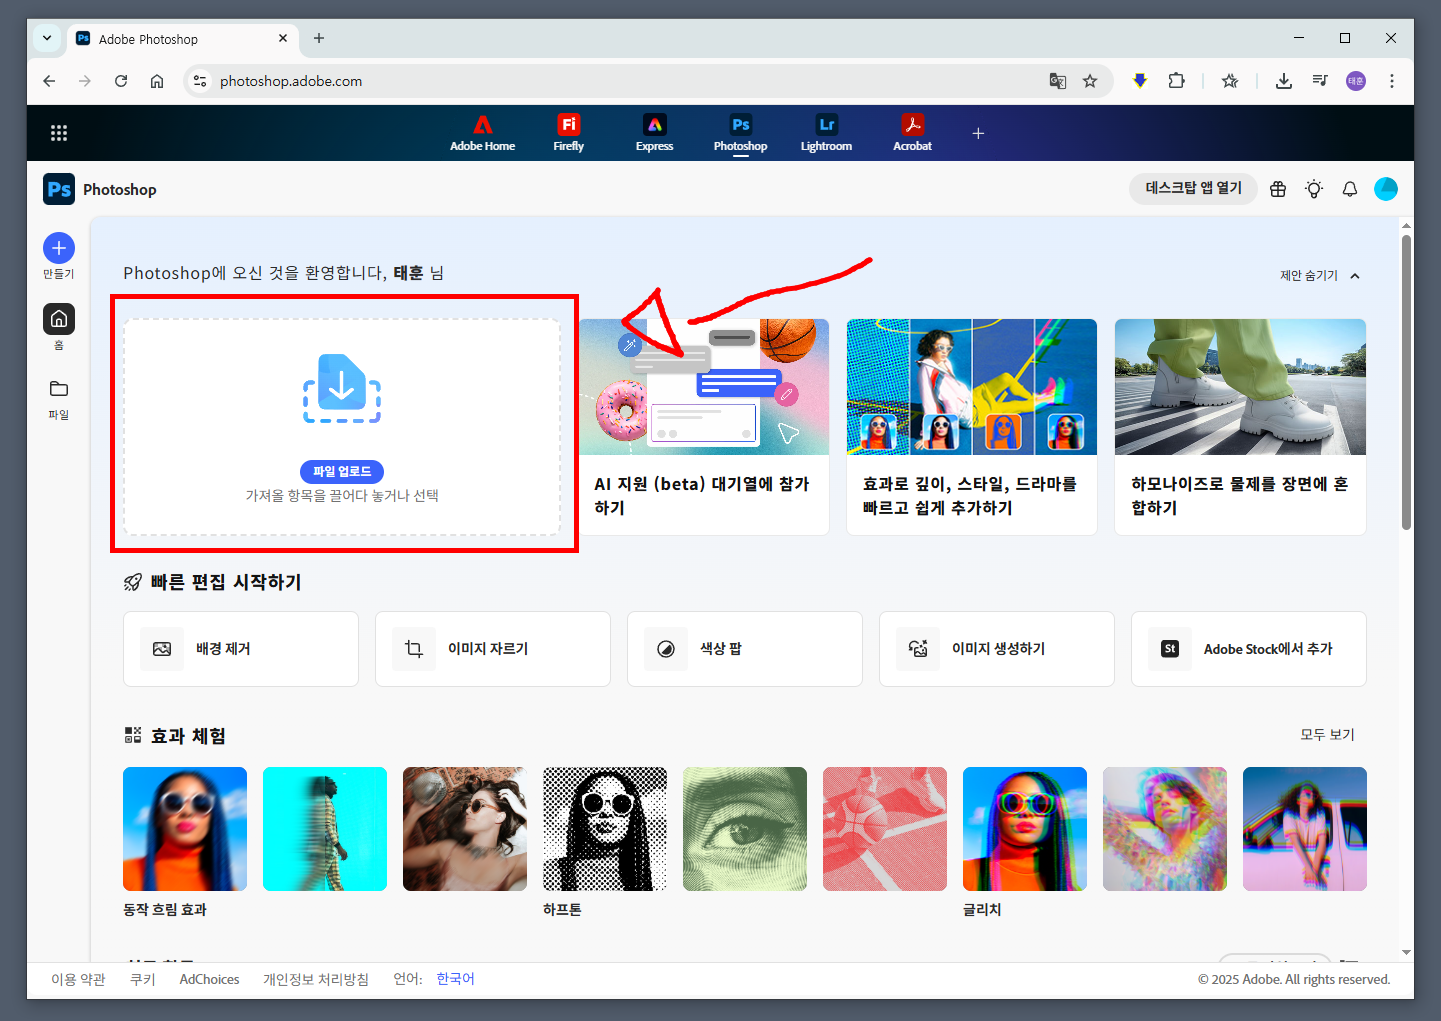Select the green eye effect thumbnail
Image resolution: width=1441 pixels, height=1021 pixels.
click(x=745, y=829)
